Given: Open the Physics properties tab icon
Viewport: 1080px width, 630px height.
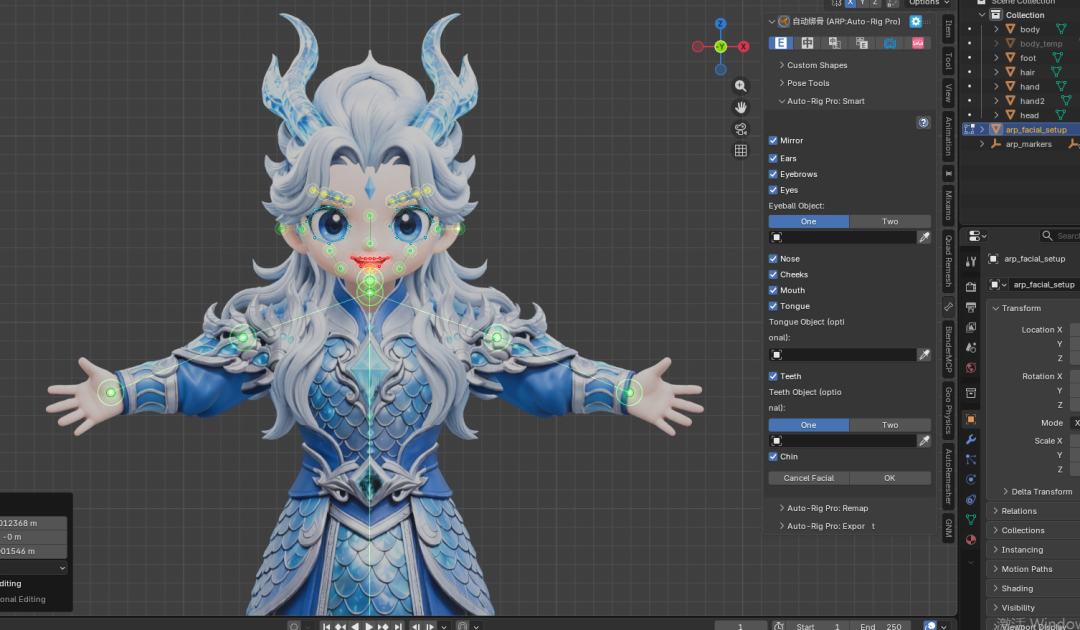Looking at the screenshot, I should click(x=970, y=479).
